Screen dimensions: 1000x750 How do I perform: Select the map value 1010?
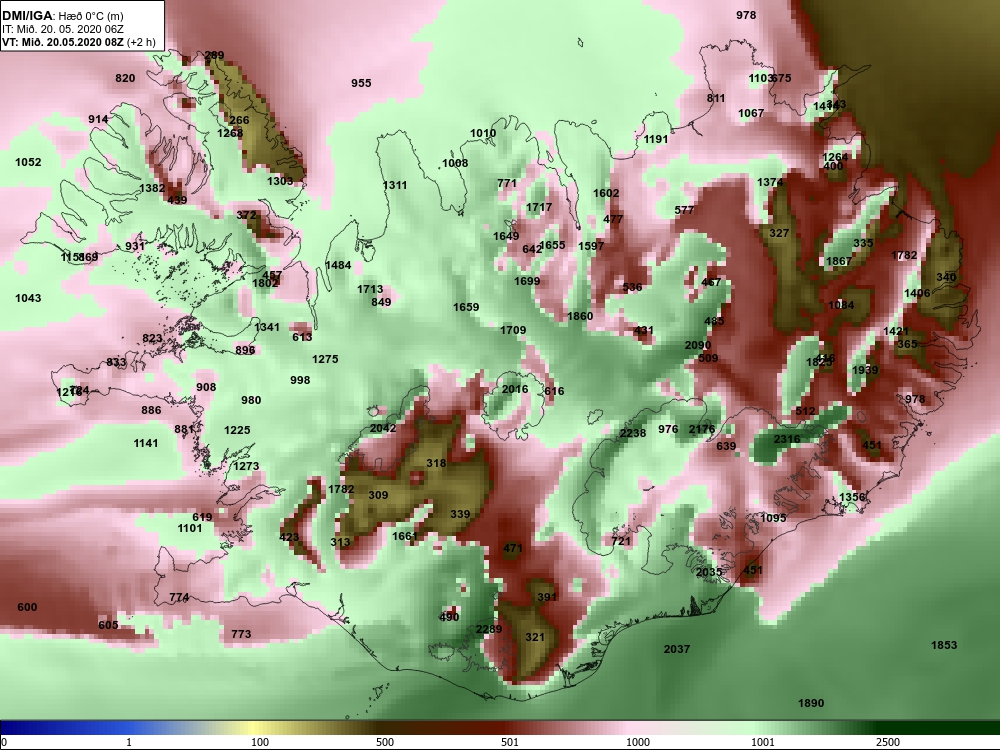[483, 133]
